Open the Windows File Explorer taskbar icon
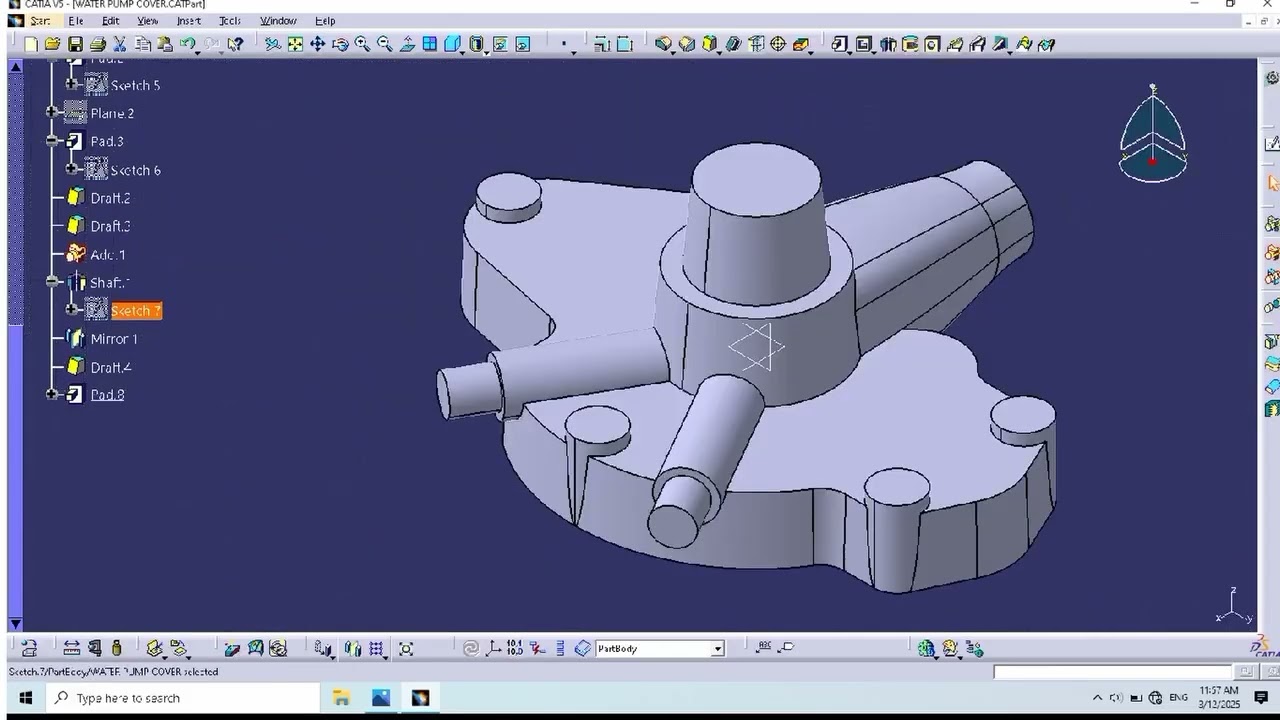This screenshot has width=1280, height=720. point(341,698)
